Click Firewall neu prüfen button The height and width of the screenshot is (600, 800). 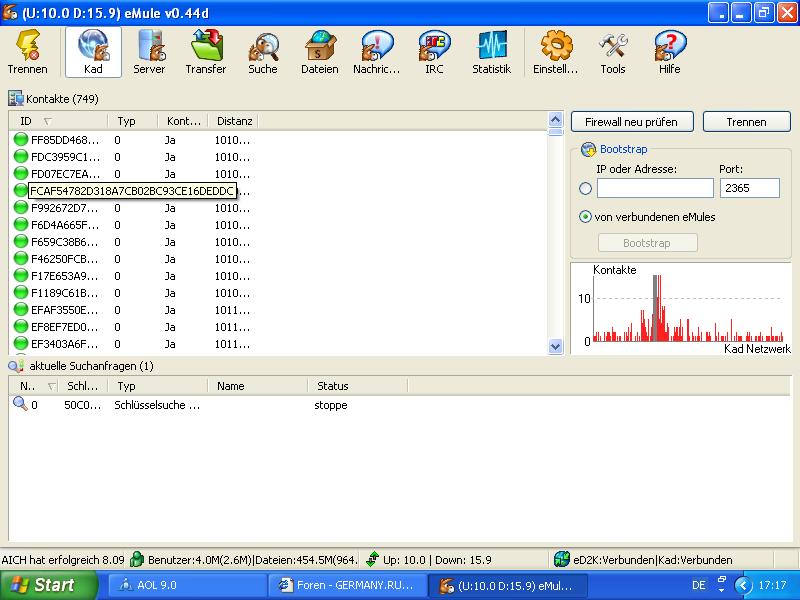click(632, 122)
